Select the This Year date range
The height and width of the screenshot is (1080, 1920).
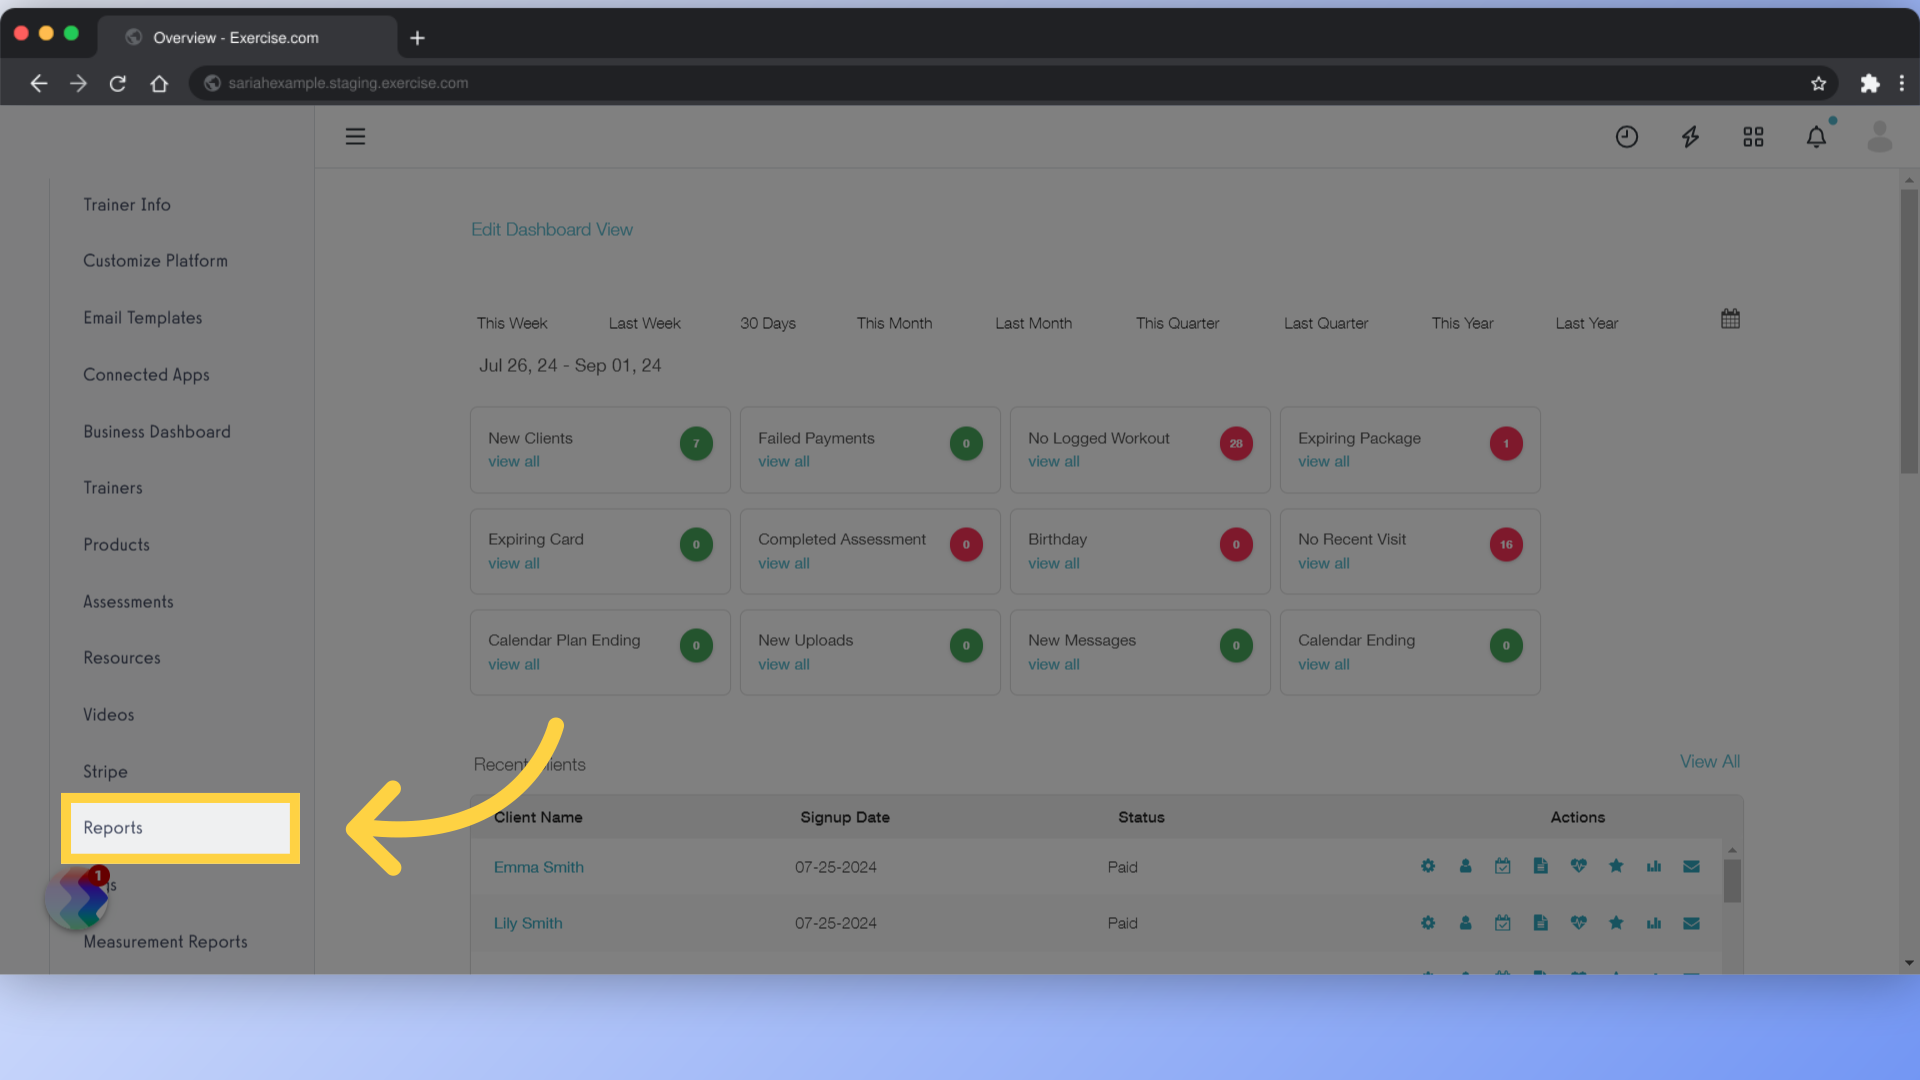click(1463, 323)
